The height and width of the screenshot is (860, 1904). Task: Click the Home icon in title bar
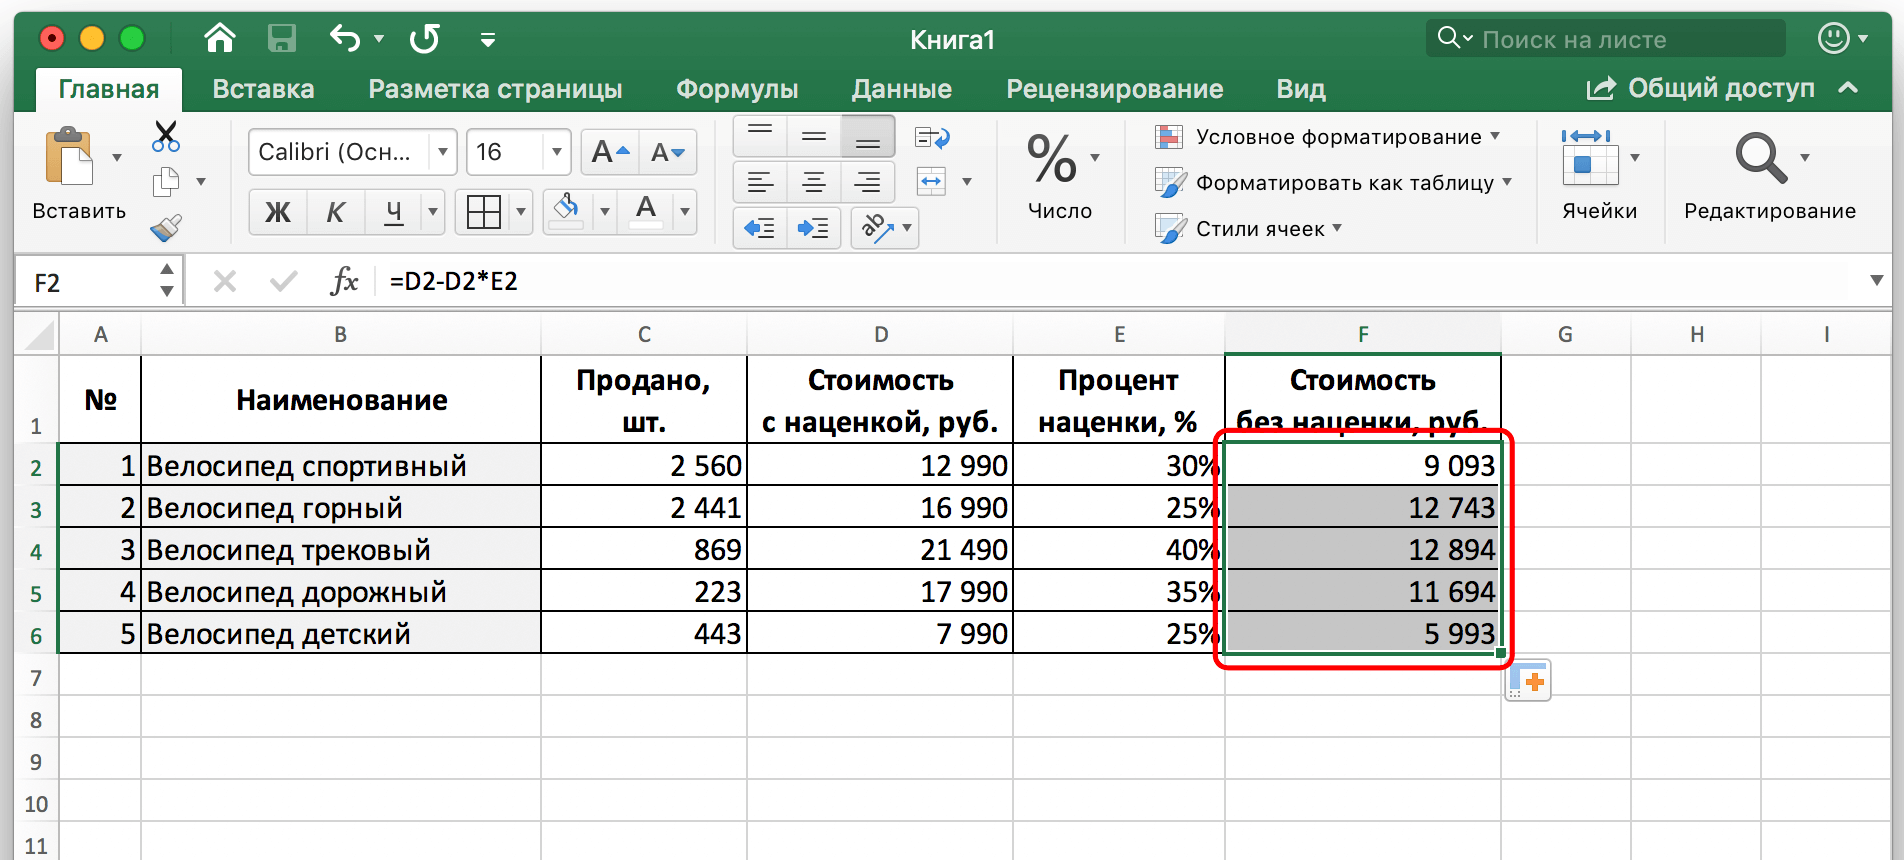[220, 39]
